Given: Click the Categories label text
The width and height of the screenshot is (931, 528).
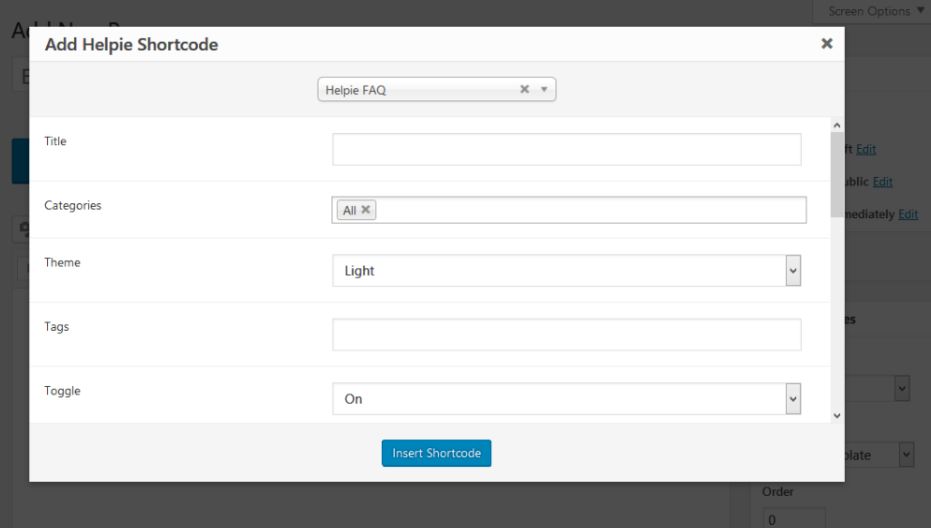Looking at the screenshot, I should click(72, 205).
